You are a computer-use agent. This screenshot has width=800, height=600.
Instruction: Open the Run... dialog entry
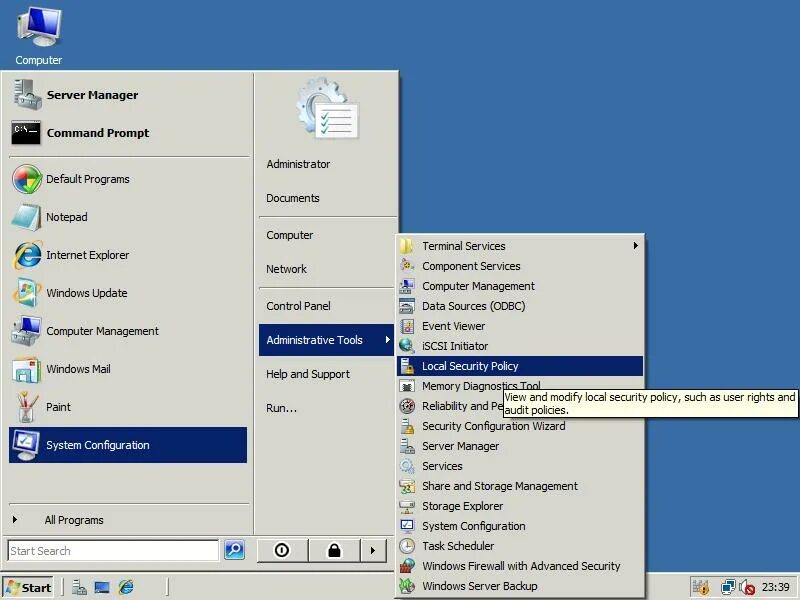point(327,408)
